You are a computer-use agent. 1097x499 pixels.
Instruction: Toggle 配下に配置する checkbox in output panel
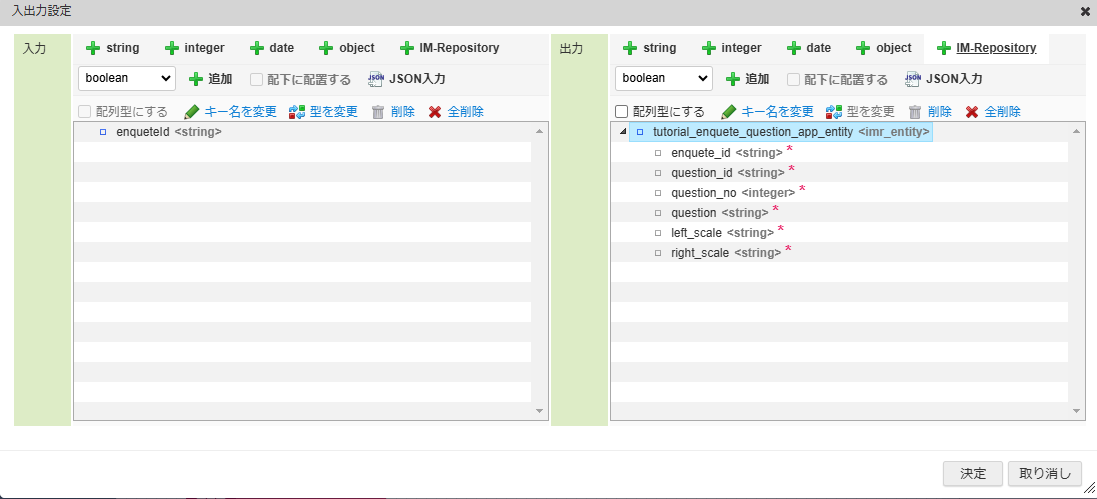click(793, 79)
